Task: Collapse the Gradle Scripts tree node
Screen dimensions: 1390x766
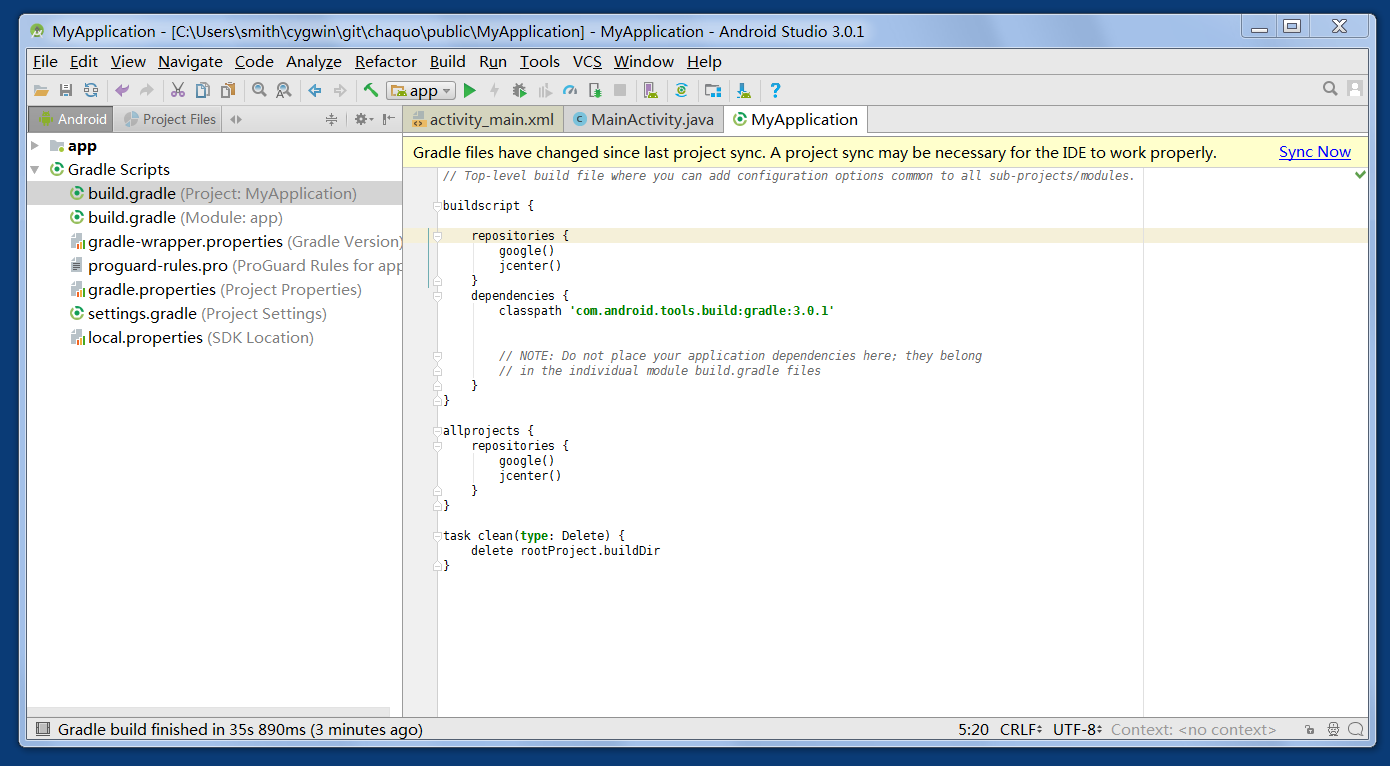Action: coord(36,170)
